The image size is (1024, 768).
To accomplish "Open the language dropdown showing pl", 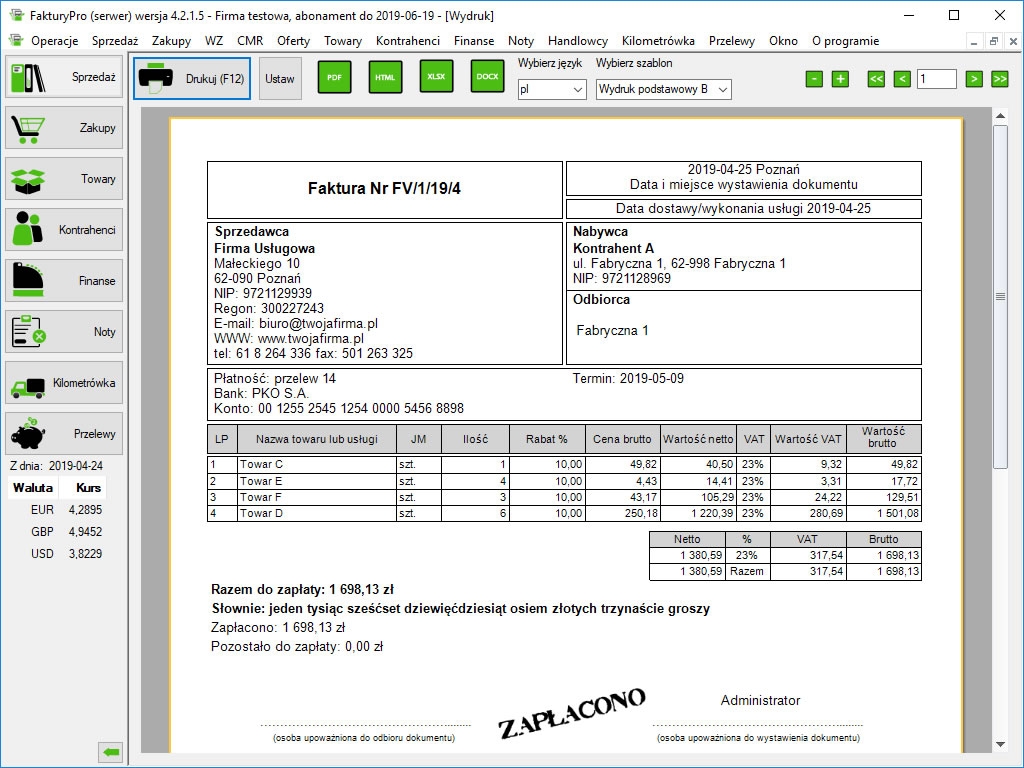I will [551, 90].
